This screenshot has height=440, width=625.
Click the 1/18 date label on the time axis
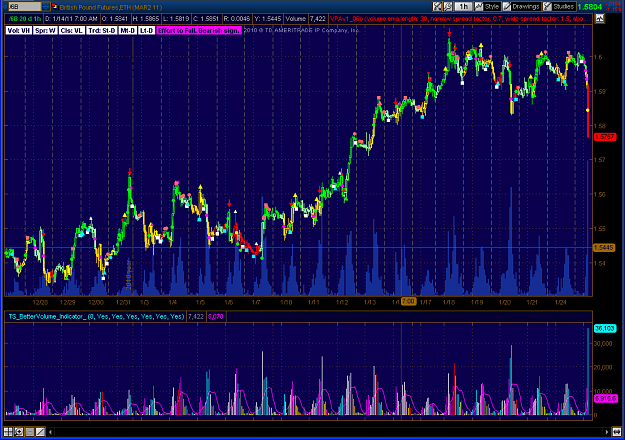click(449, 302)
